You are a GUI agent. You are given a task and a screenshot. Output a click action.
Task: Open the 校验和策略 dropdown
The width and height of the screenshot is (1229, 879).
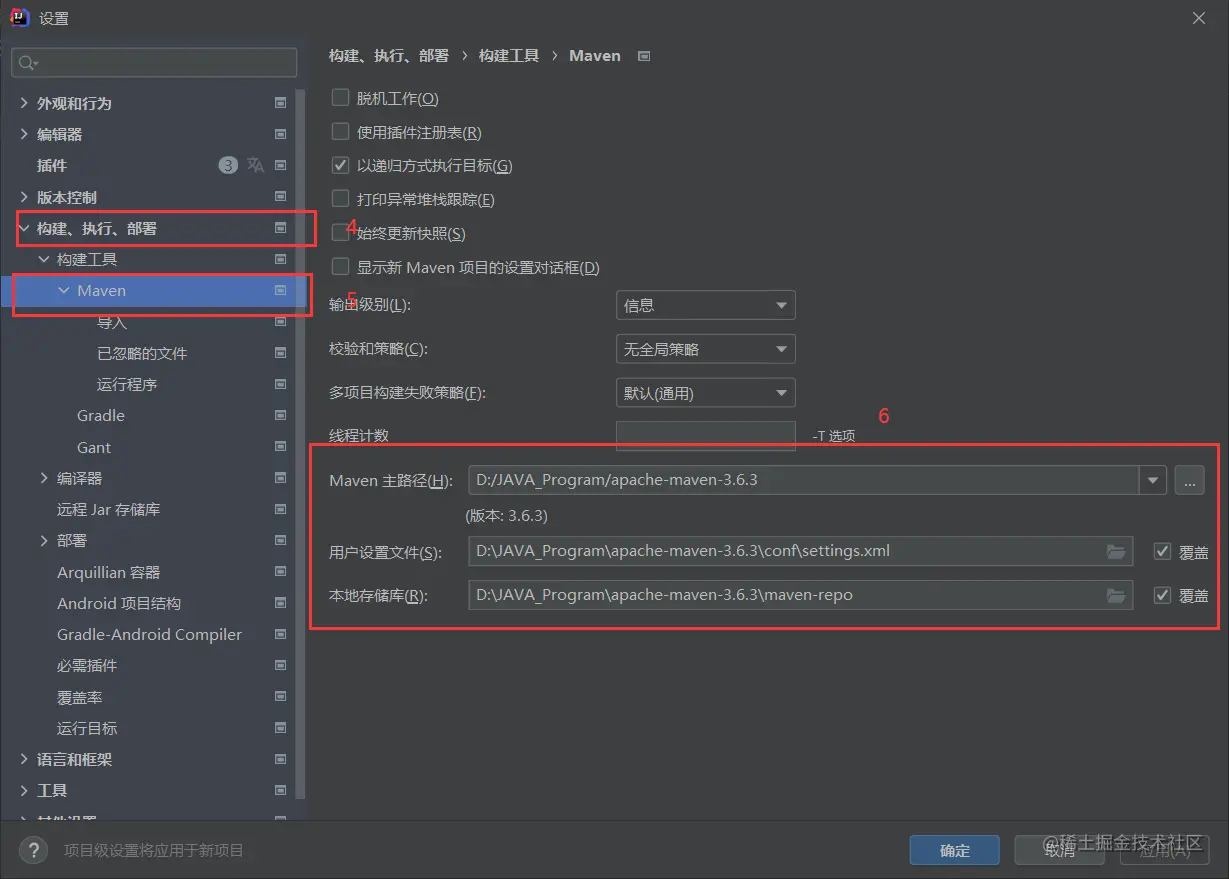coord(705,349)
